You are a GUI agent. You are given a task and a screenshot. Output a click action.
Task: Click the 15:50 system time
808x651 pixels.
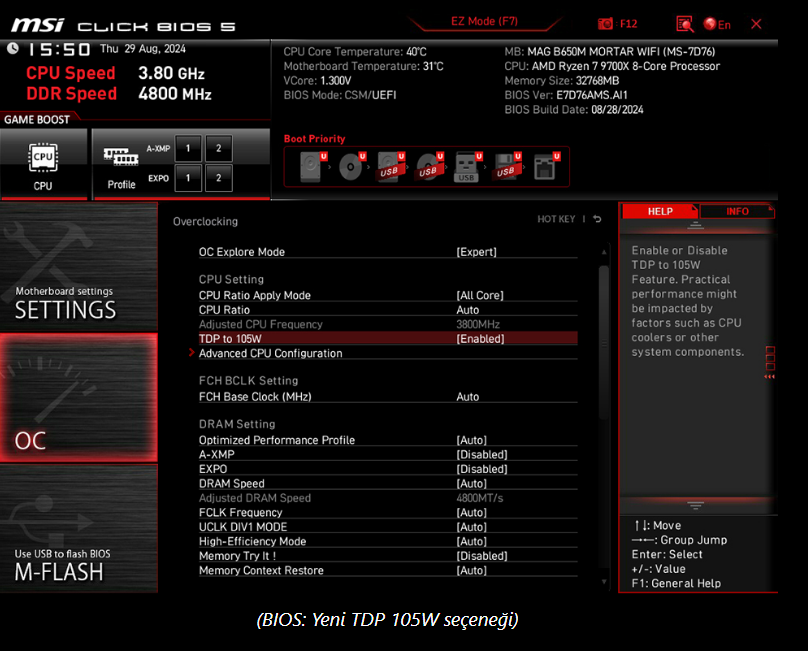point(59,49)
